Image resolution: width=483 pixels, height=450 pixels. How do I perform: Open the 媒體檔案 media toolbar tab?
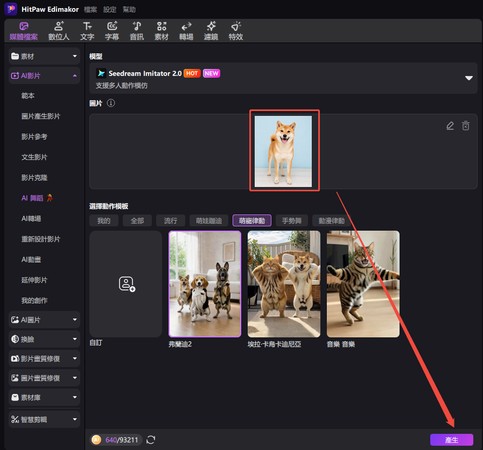click(x=23, y=31)
